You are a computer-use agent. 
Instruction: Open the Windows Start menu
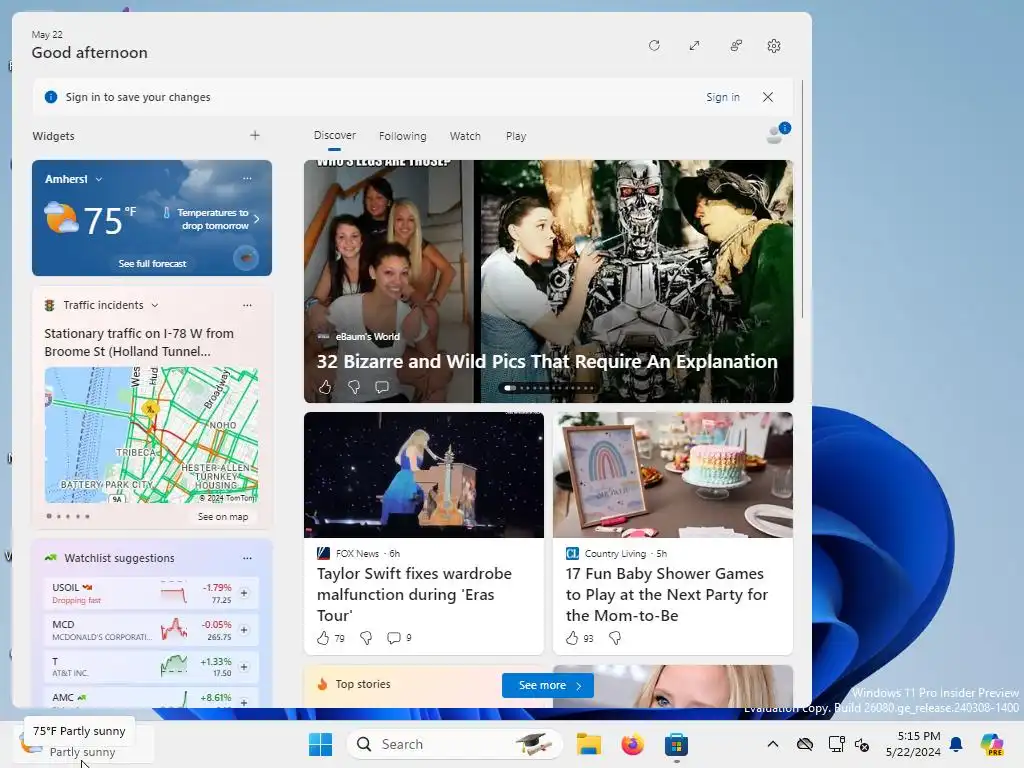click(320, 744)
